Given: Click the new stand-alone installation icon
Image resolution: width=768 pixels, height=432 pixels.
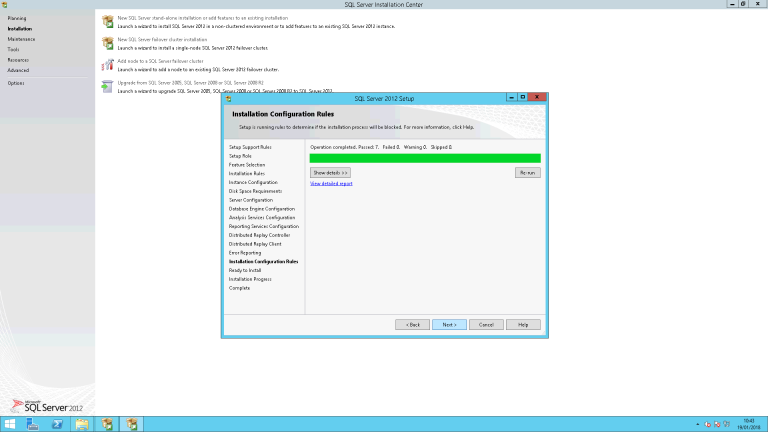Looking at the screenshot, I should point(107,21).
